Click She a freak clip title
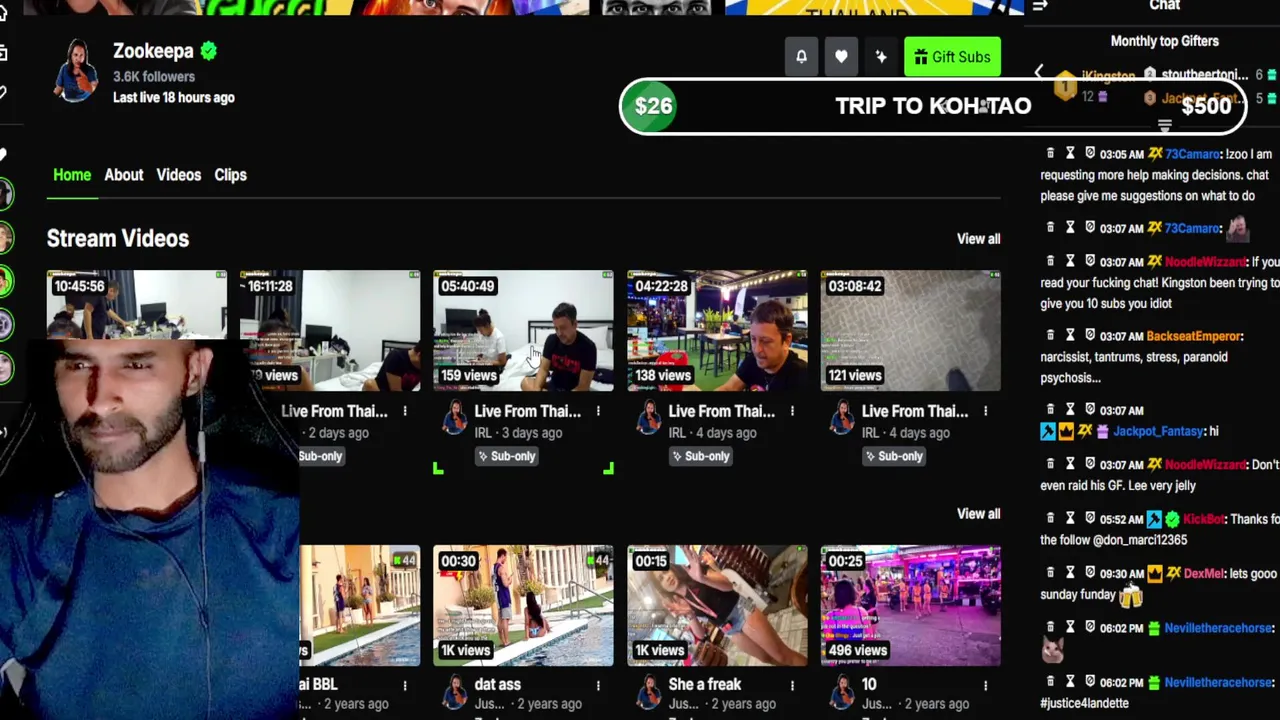 click(x=705, y=685)
